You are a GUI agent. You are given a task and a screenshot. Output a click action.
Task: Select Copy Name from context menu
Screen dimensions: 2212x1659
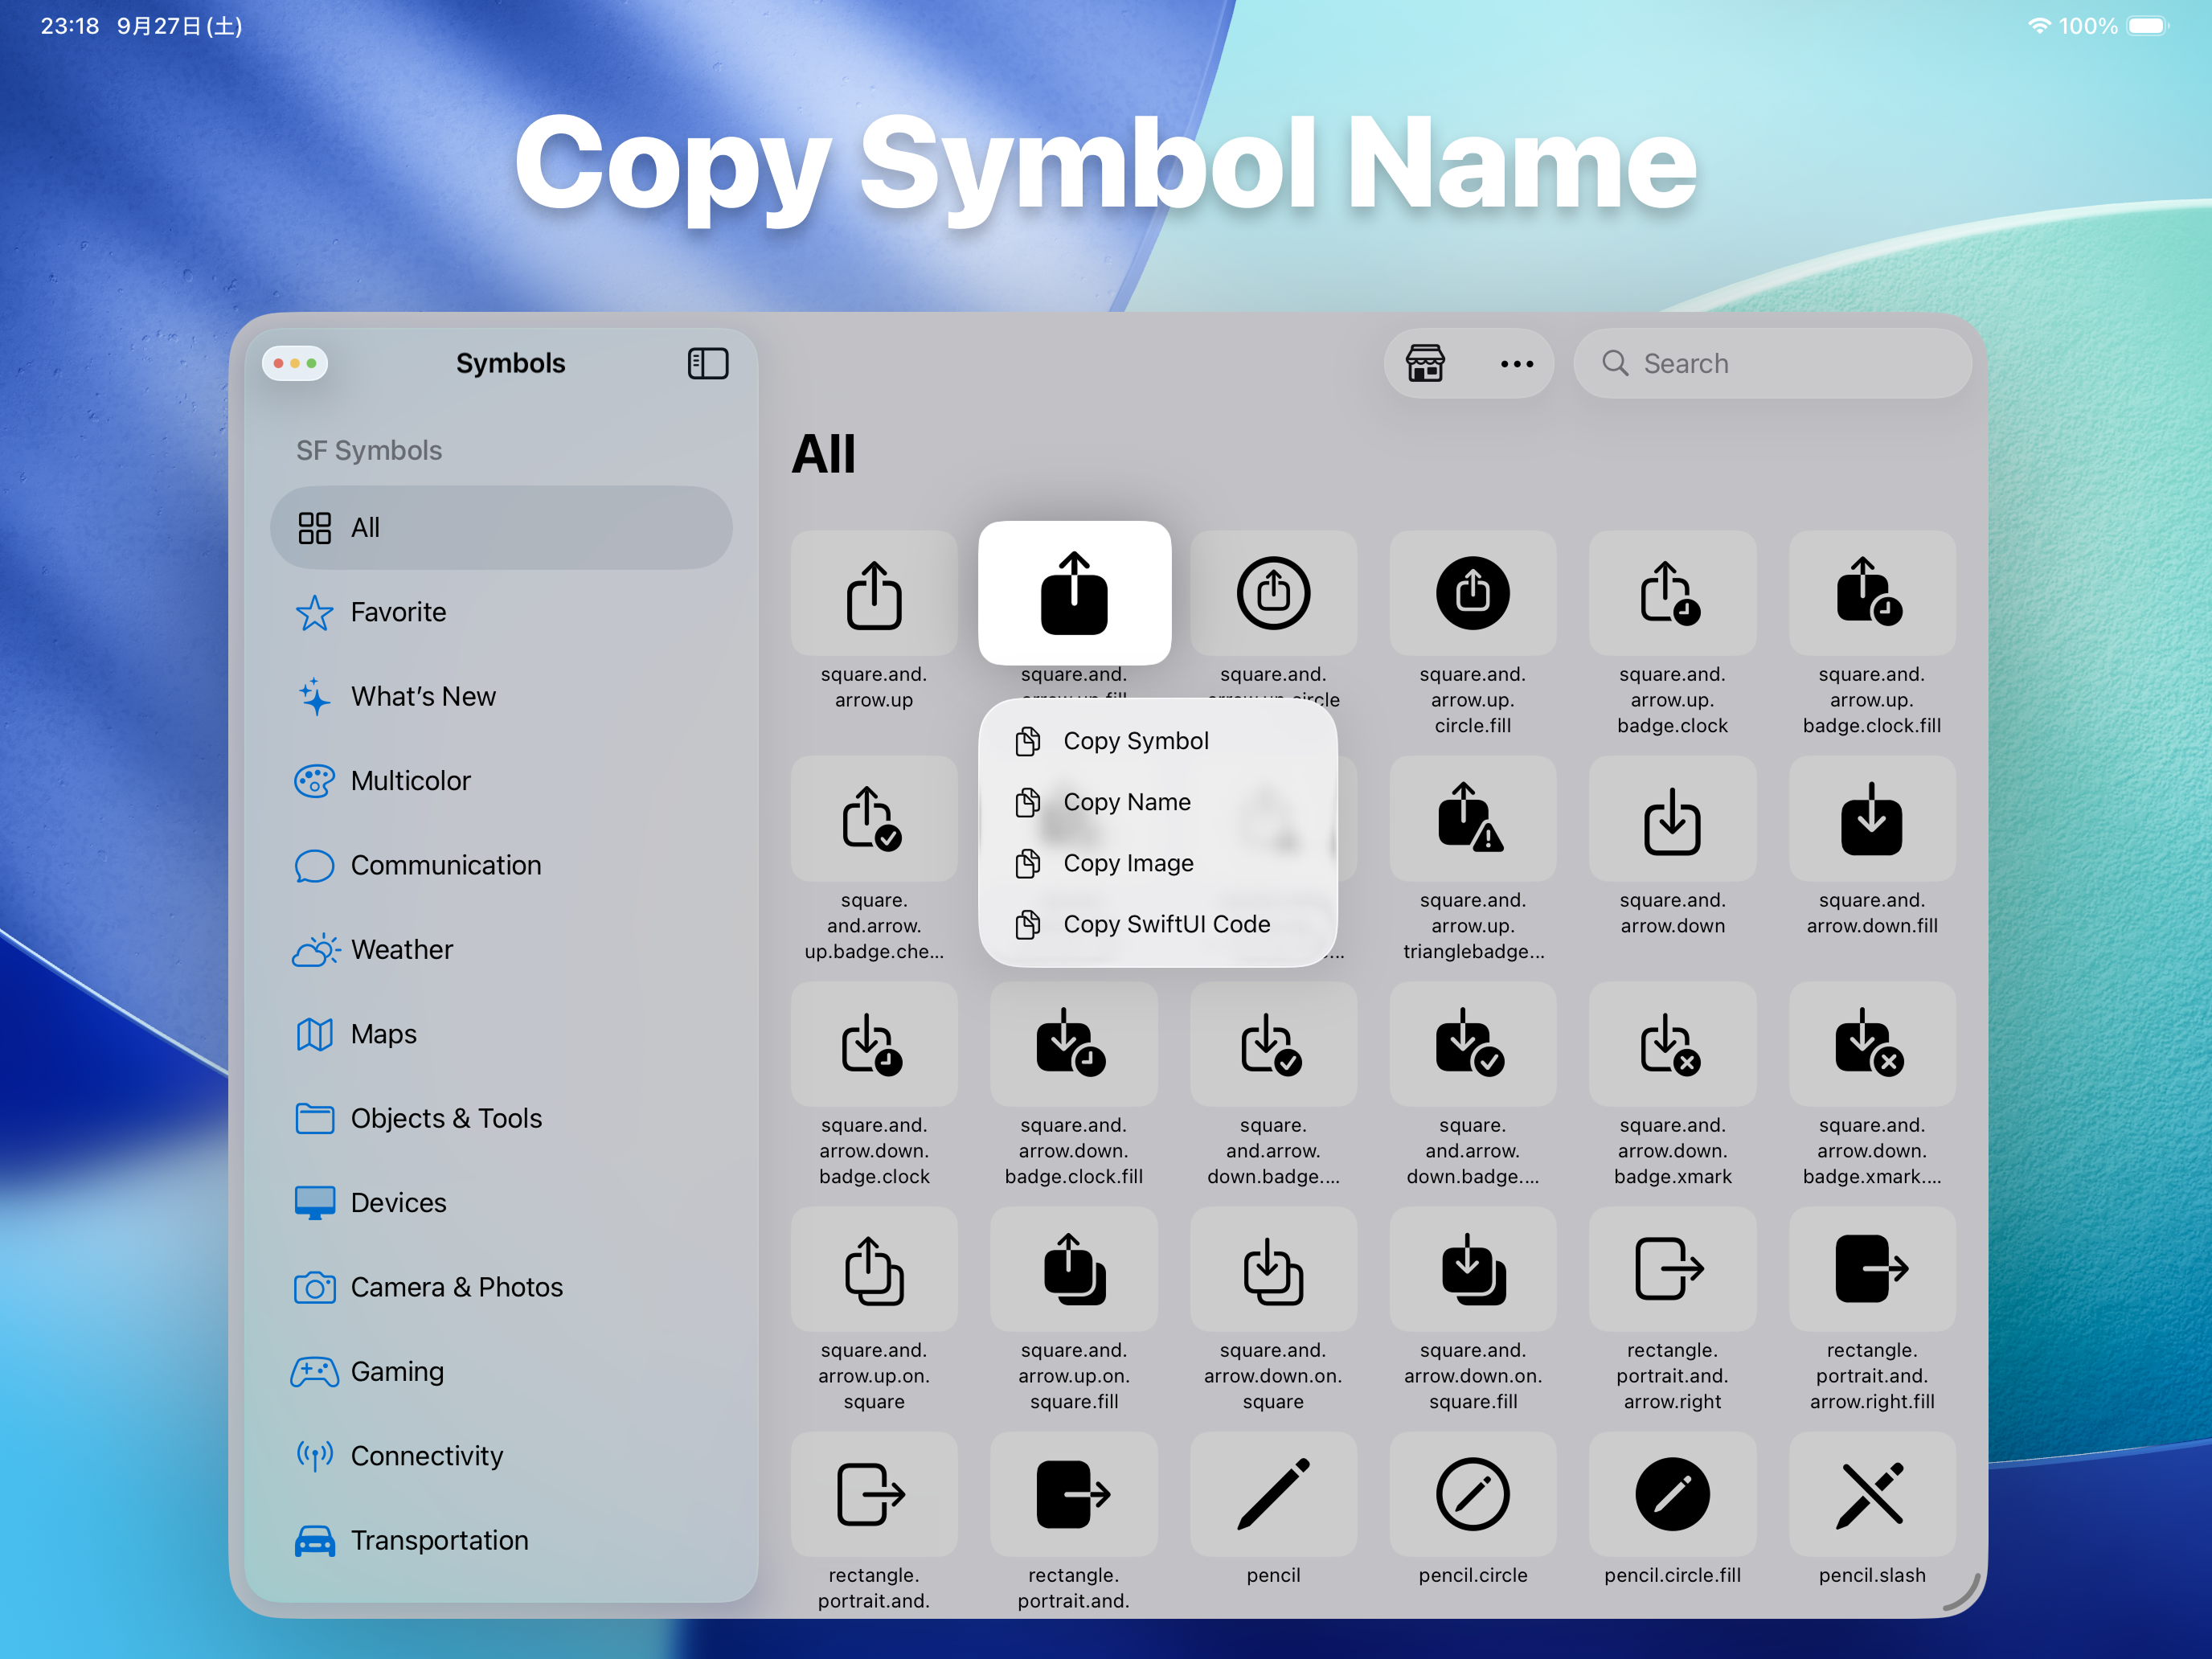[1126, 802]
